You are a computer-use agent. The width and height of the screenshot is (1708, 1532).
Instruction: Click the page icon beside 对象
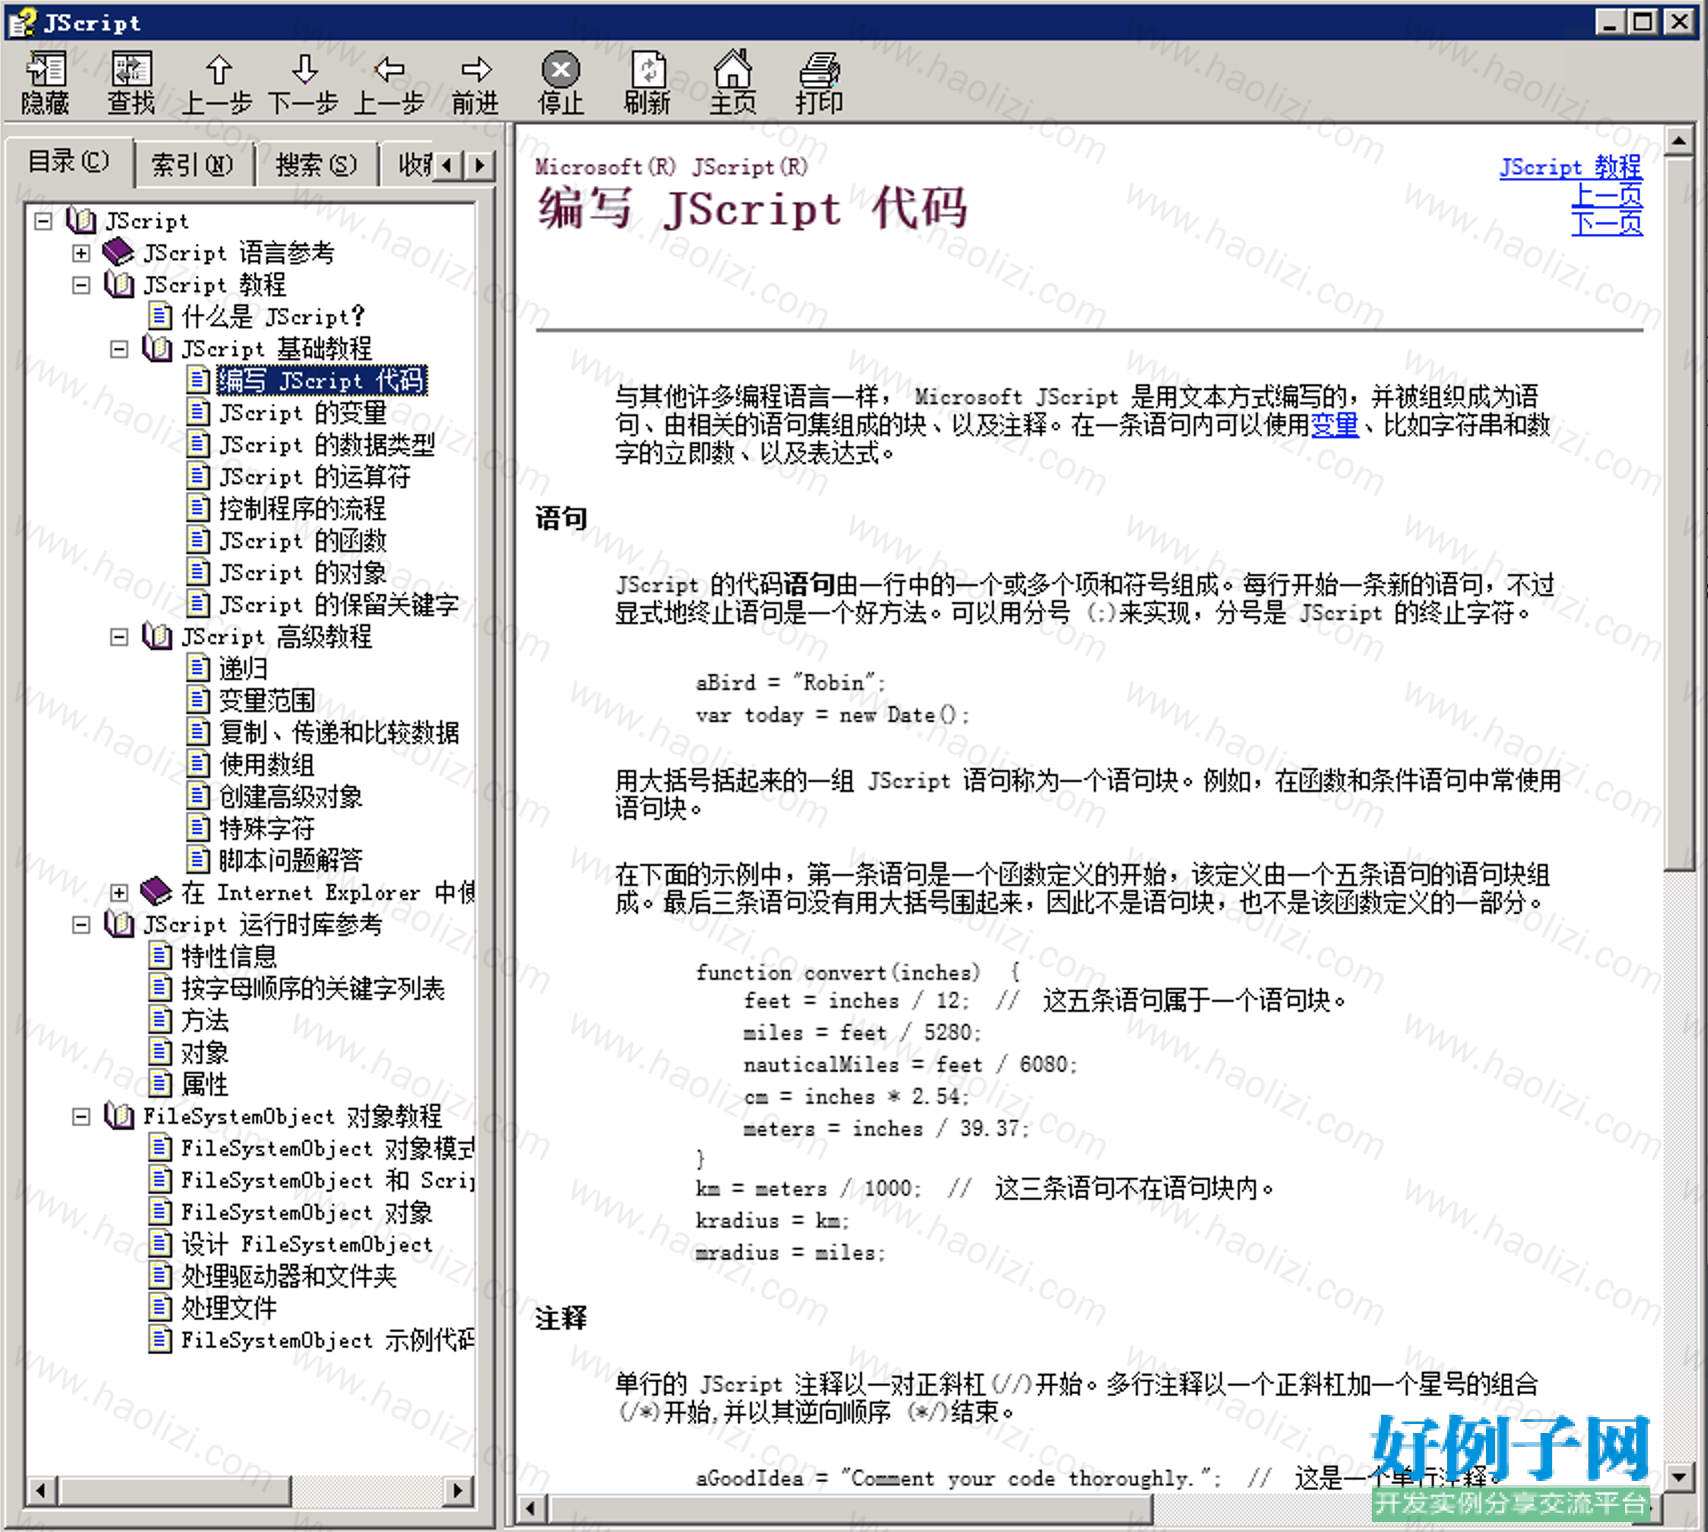coord(160,1052)
